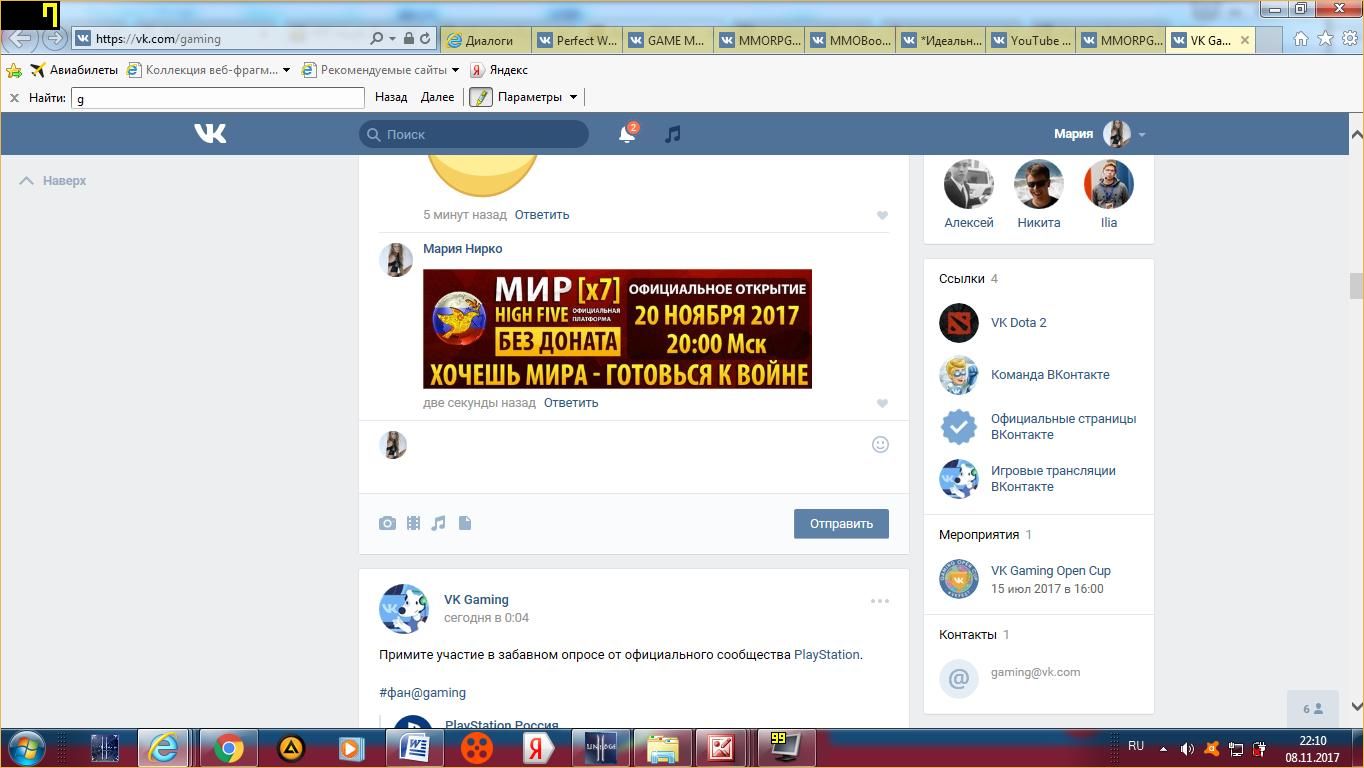Open browser tools gear icon
Image resolution: width=1364 pixels, height=768 pixels.
tap(1349, 39)
